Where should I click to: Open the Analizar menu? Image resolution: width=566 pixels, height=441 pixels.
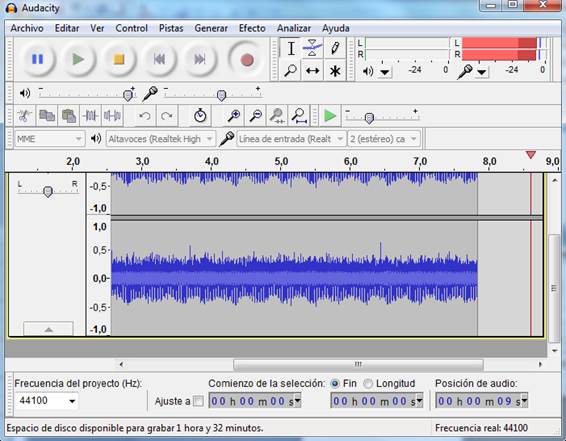point(293,28)
